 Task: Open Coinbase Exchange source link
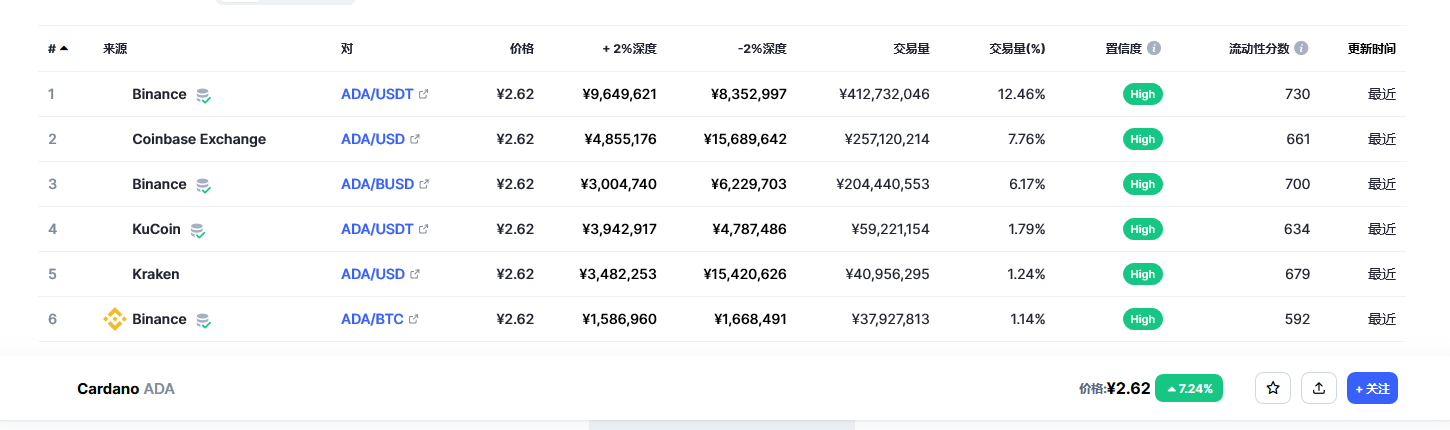tap(199, 139)
